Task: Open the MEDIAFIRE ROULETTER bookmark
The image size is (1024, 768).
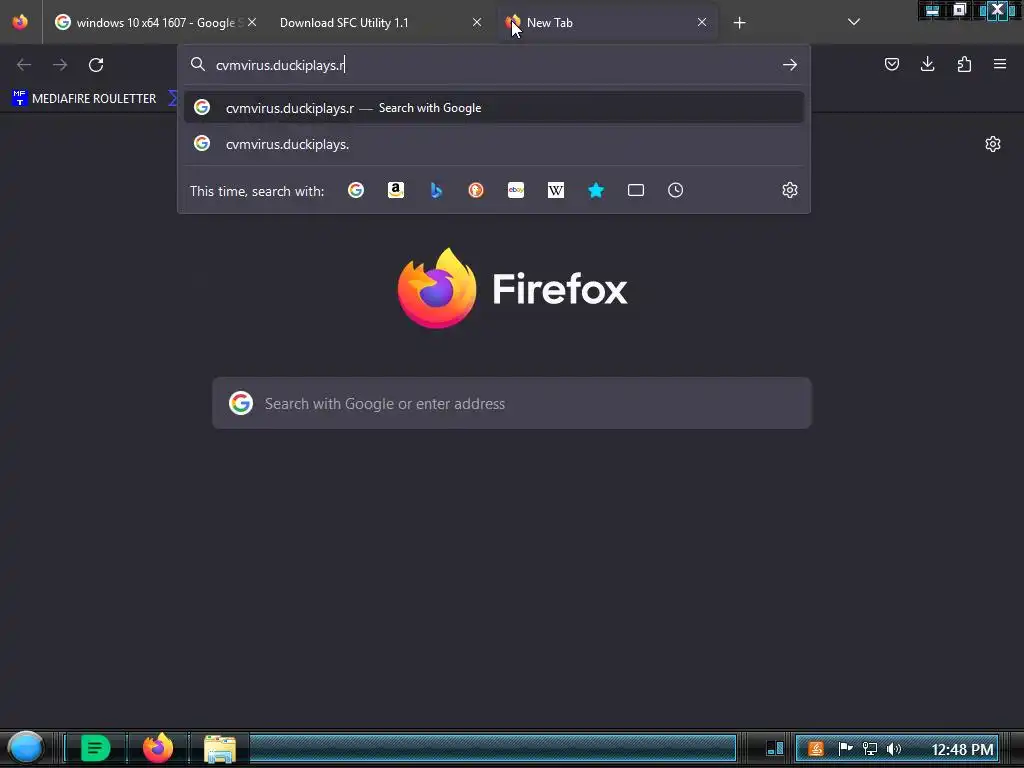Action: click(84, 99)
